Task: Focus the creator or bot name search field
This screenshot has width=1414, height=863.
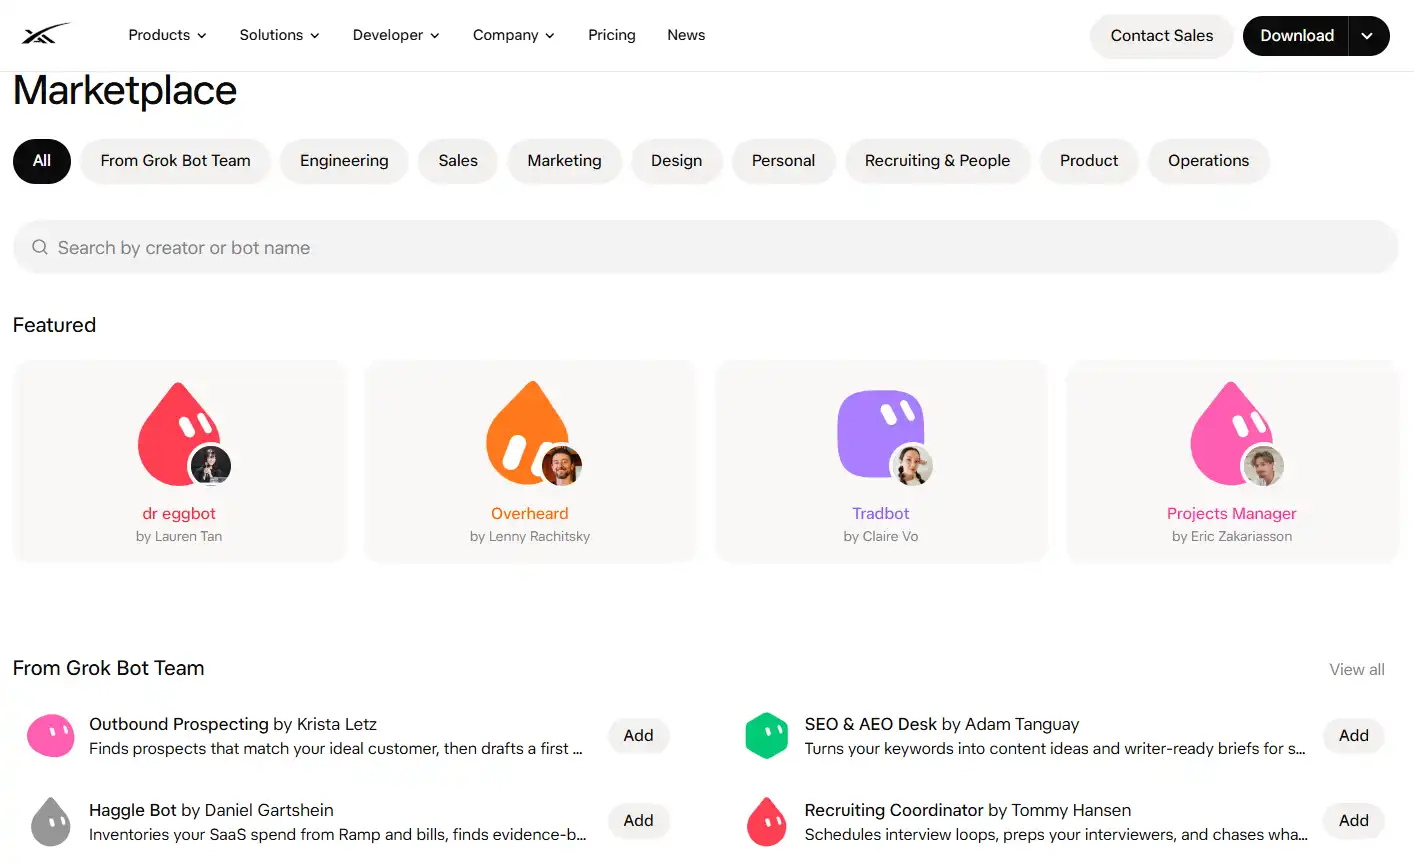Action: pyautogui.click(x=706, y=247)
